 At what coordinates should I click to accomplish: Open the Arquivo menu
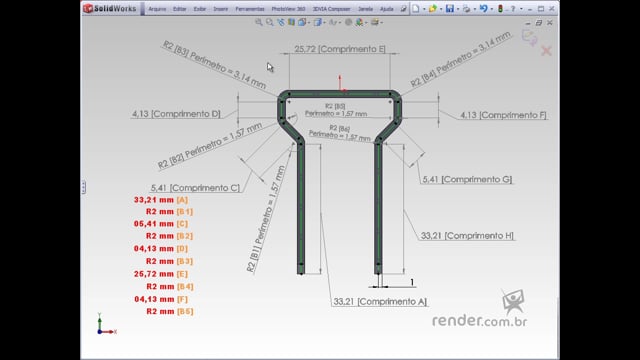pyautogui.click(x=157, y=9)
